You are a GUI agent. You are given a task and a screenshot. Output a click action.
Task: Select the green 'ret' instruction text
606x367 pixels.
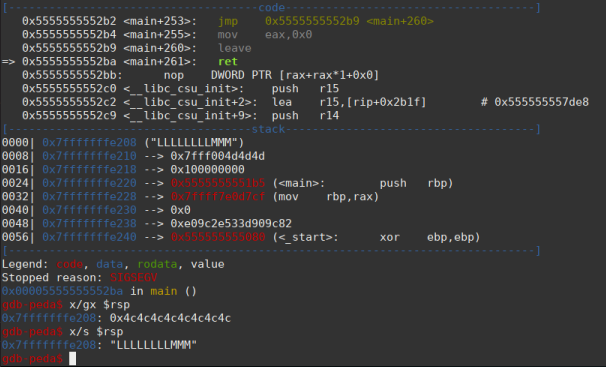[228, 61]
